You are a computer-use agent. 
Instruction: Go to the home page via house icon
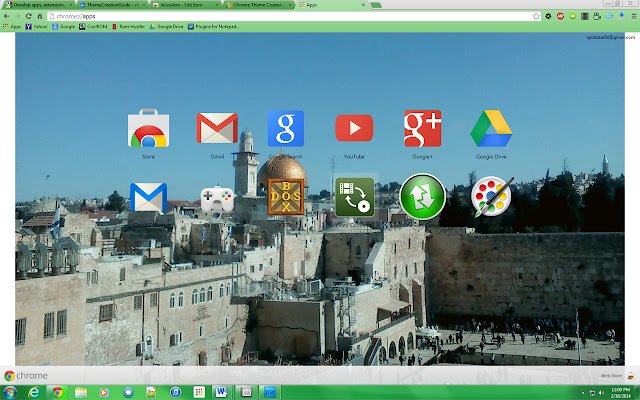tap(40, 16)
